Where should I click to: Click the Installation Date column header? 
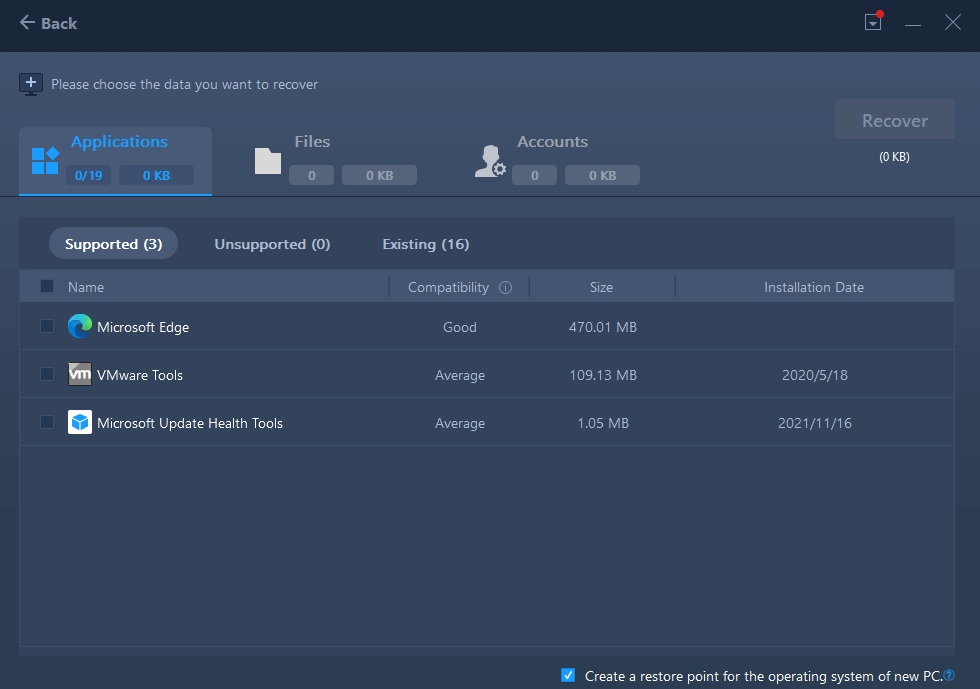[814, 287]
